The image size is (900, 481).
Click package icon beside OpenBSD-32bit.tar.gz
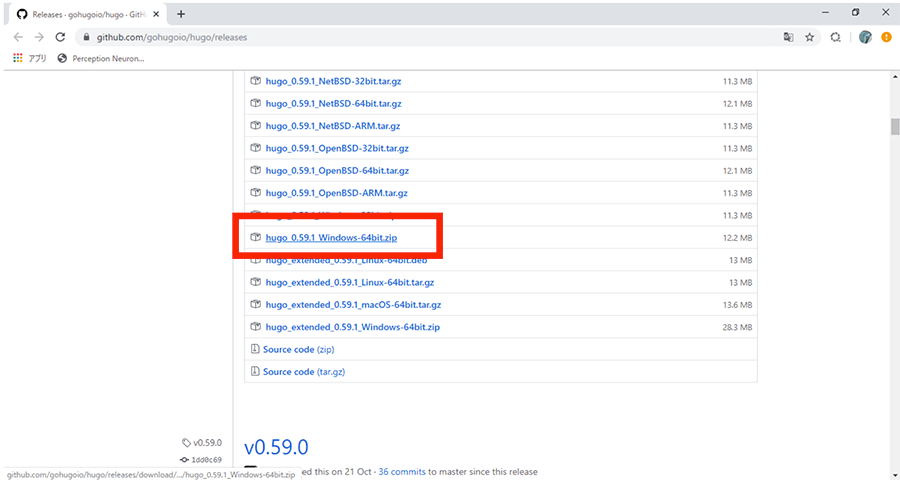255,148
